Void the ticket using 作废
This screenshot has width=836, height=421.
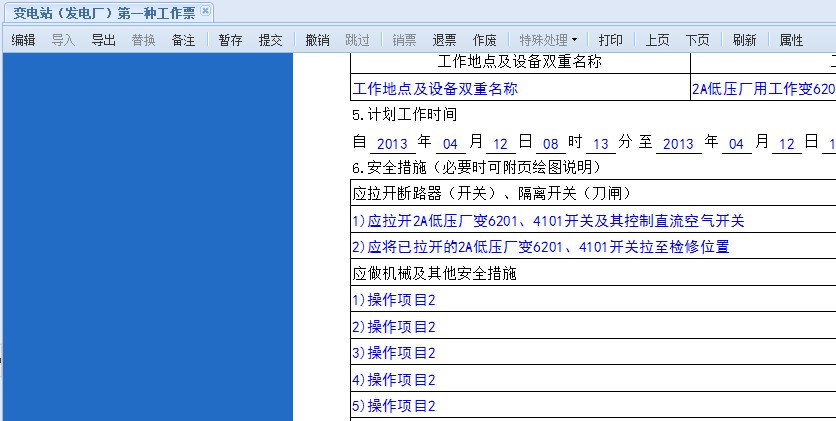tap(484, 40)
